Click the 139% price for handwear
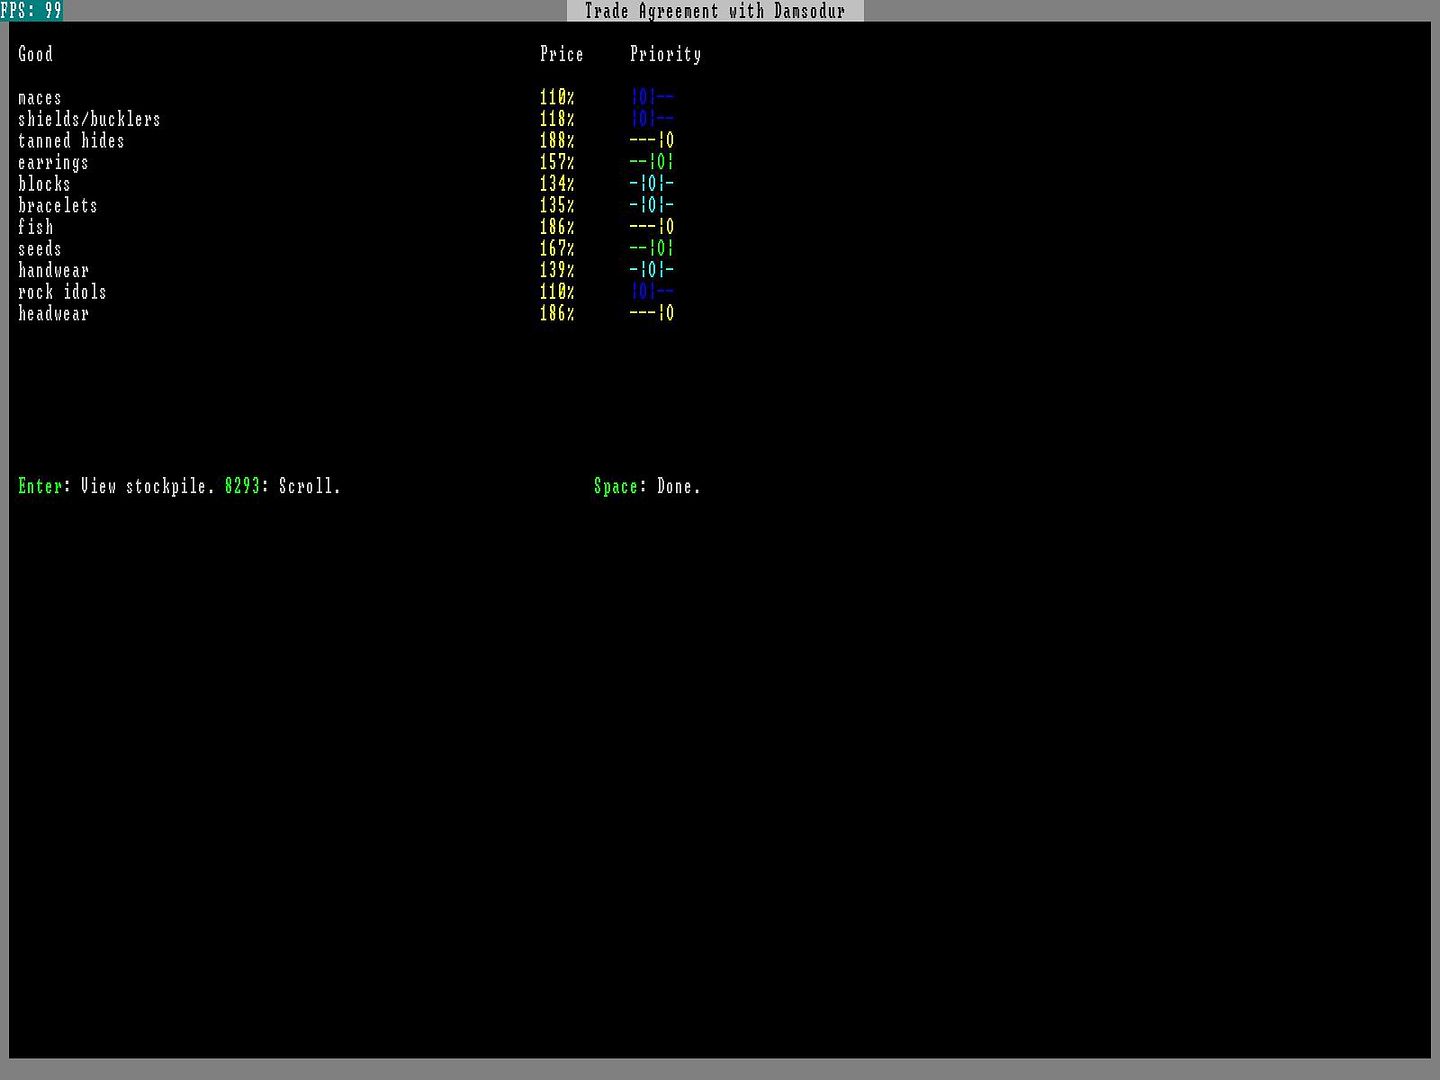 click(x=557, y=271)
